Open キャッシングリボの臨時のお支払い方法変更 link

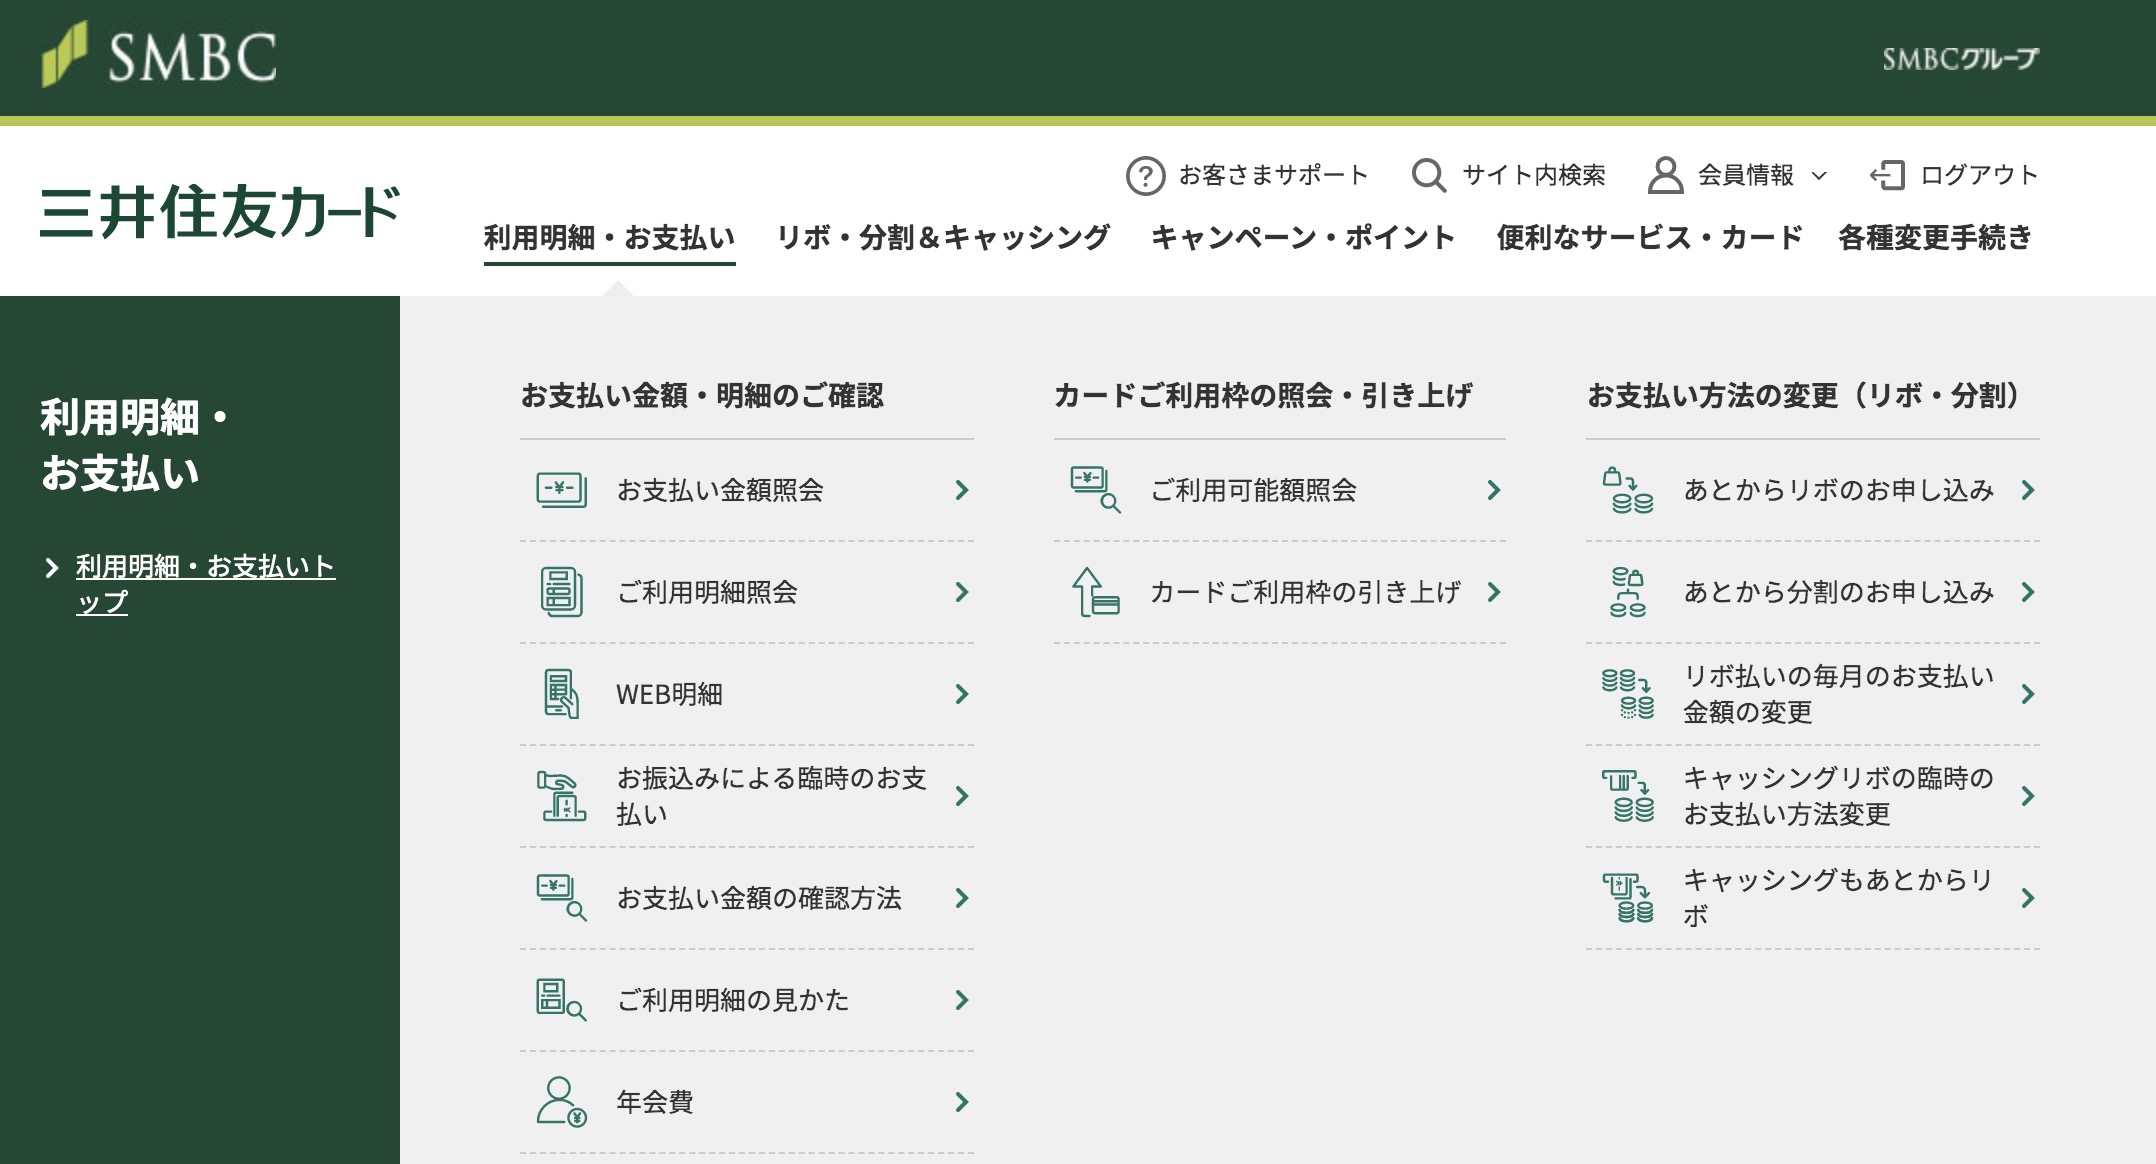1812,796
